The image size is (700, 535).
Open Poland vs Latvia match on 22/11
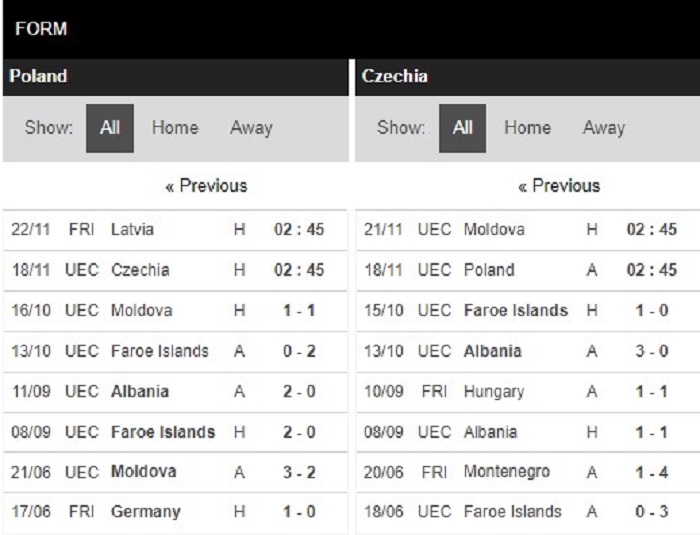(x=175, y=230)
